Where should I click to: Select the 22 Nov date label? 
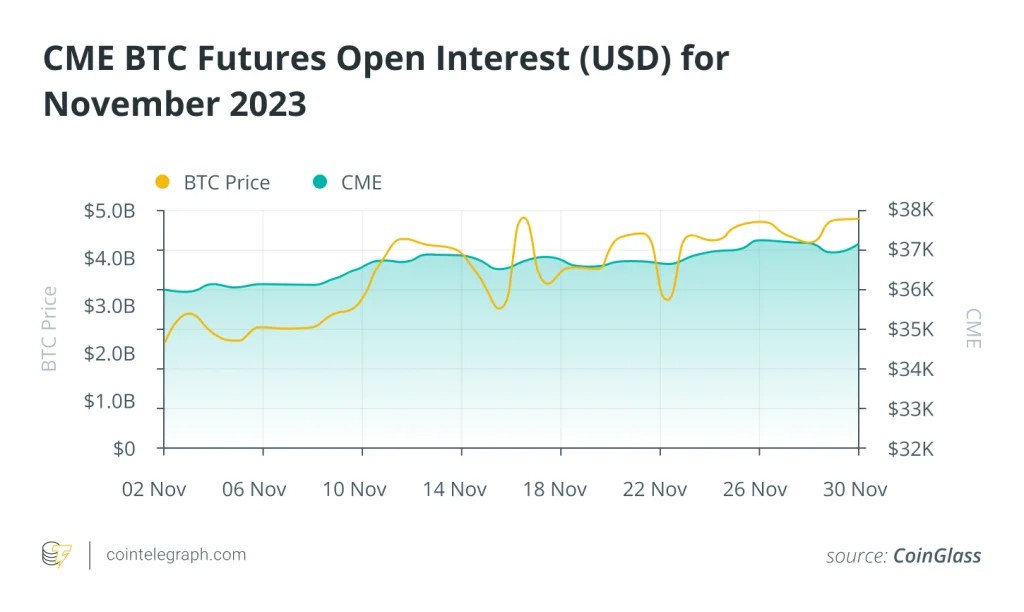click(x=654, y=489)
